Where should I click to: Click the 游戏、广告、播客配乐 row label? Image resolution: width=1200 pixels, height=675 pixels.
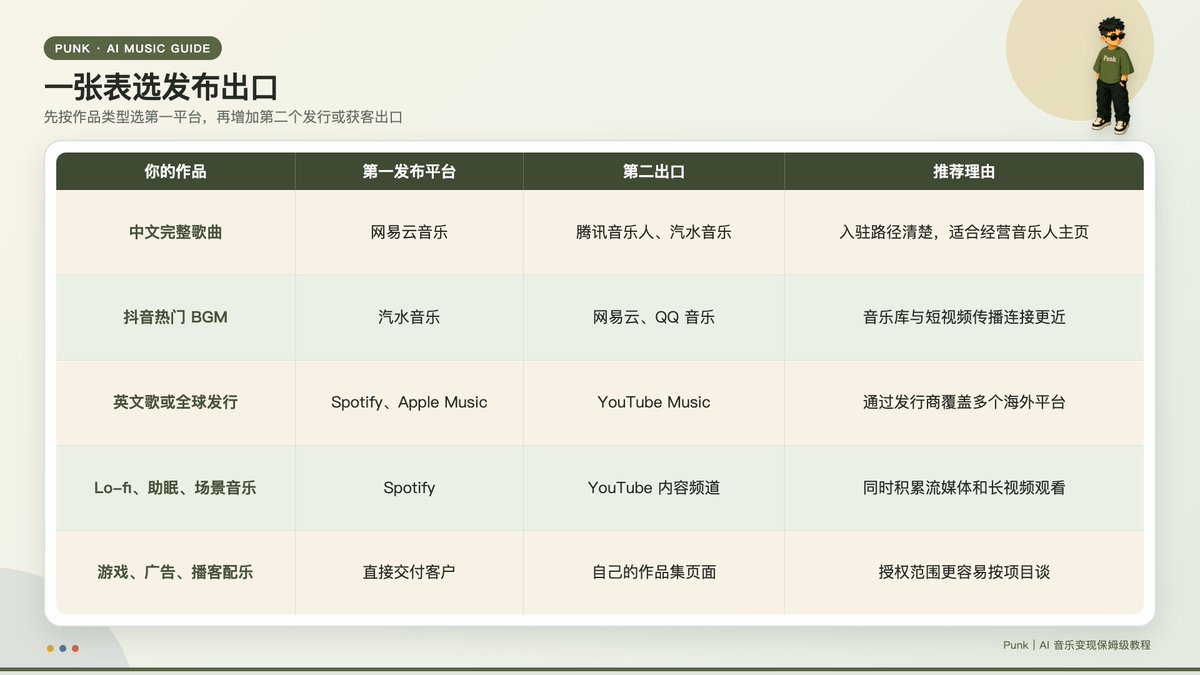coord(175,572)
